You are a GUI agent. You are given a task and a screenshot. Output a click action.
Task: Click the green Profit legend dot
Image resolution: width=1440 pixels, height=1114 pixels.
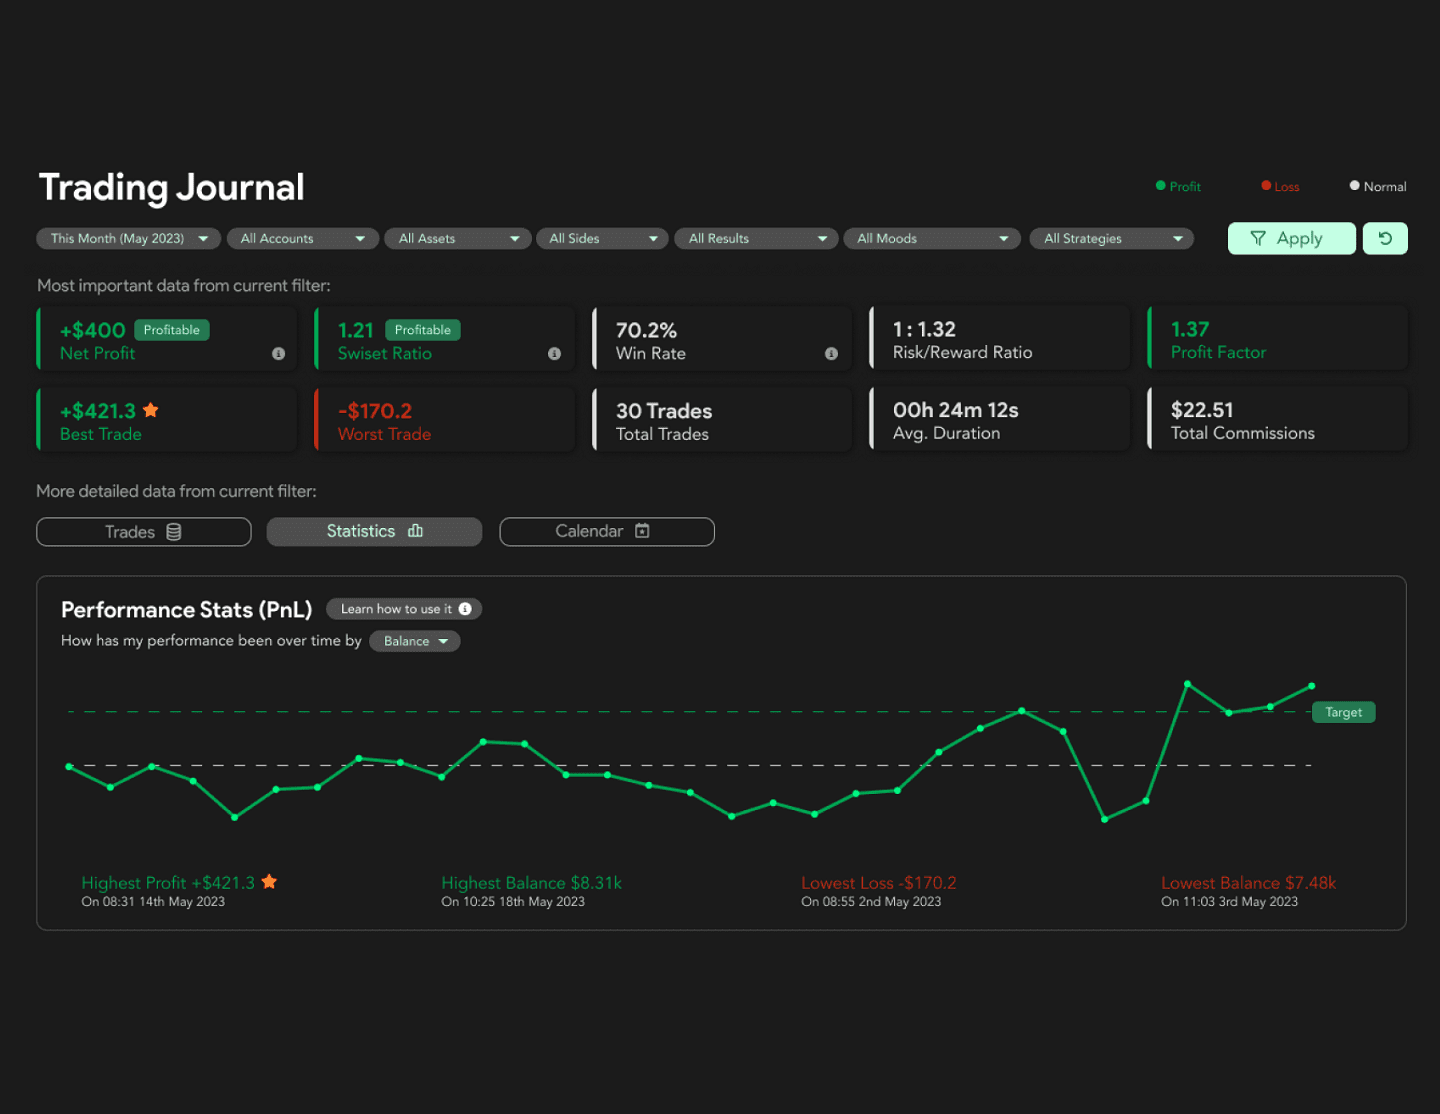[x=1160, y=185]
